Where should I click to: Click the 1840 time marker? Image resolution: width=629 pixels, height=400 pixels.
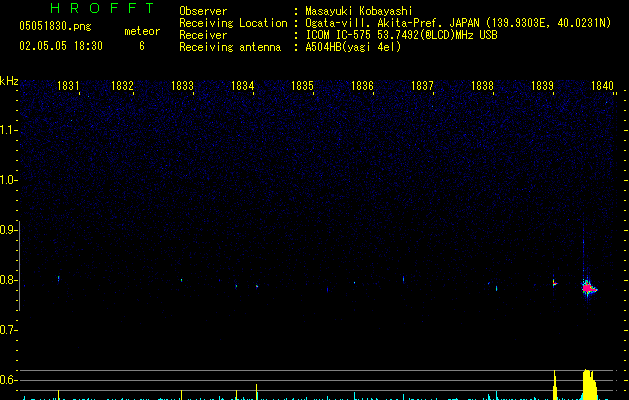(x=603, y=85)
